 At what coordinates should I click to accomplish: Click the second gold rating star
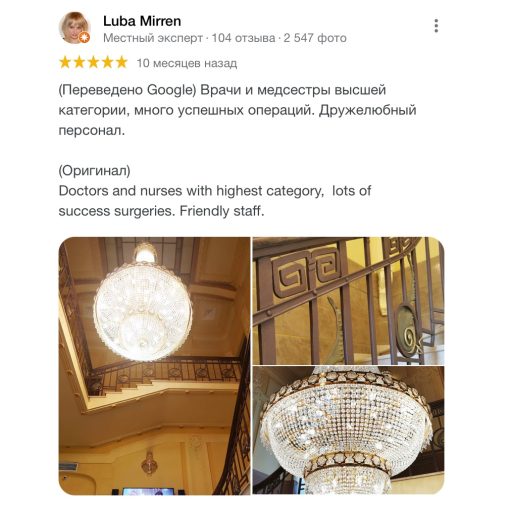79,62
